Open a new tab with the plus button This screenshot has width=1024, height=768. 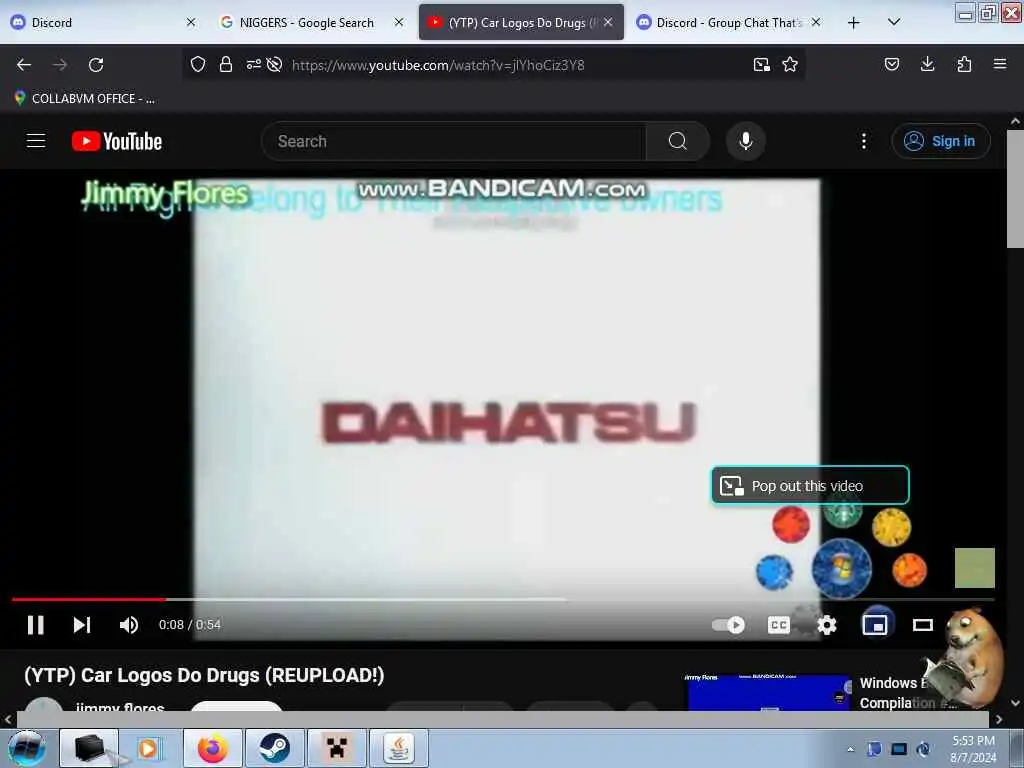point(854,23)
